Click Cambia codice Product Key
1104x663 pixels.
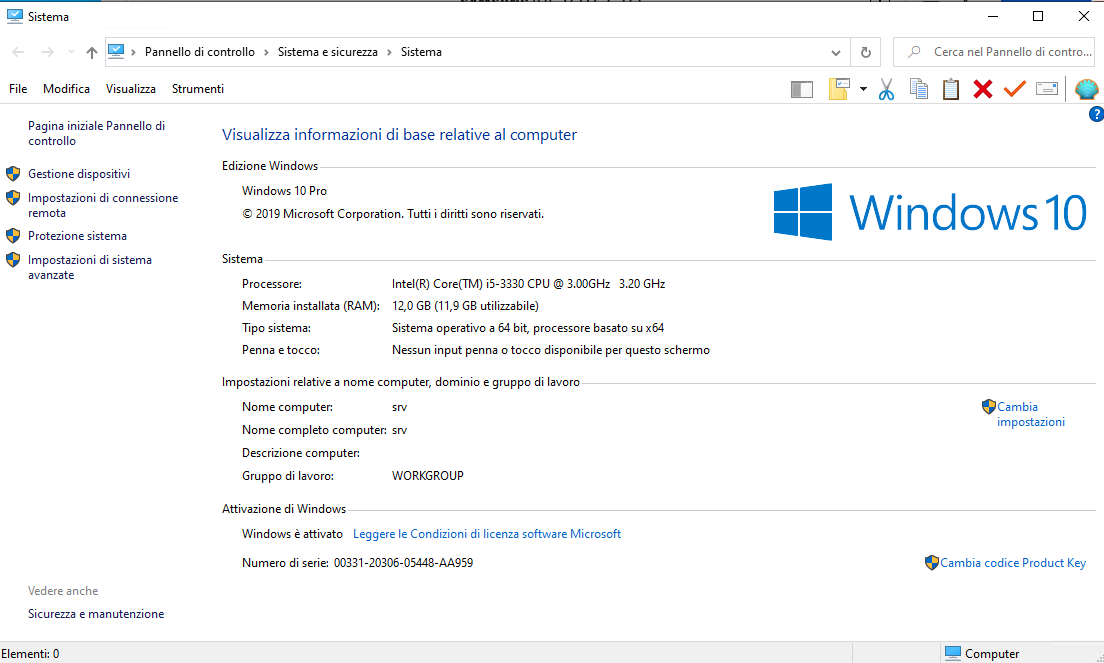tap(1013, 563)
